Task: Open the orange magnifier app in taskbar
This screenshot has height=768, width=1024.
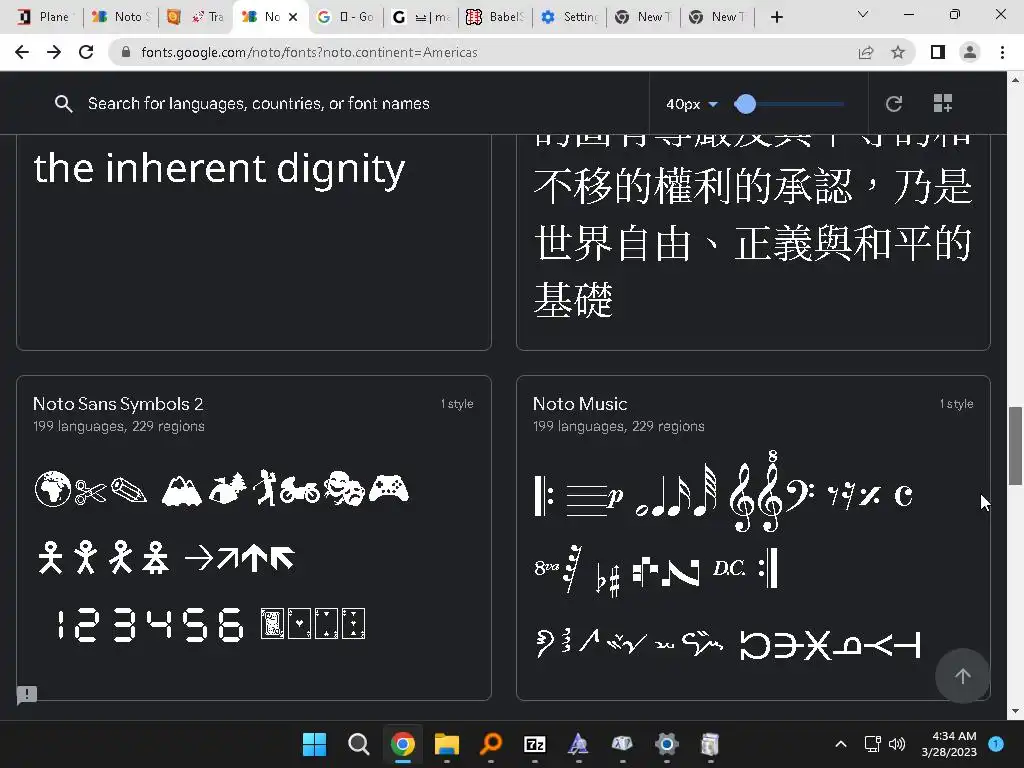Action: [x=491, y=744]
